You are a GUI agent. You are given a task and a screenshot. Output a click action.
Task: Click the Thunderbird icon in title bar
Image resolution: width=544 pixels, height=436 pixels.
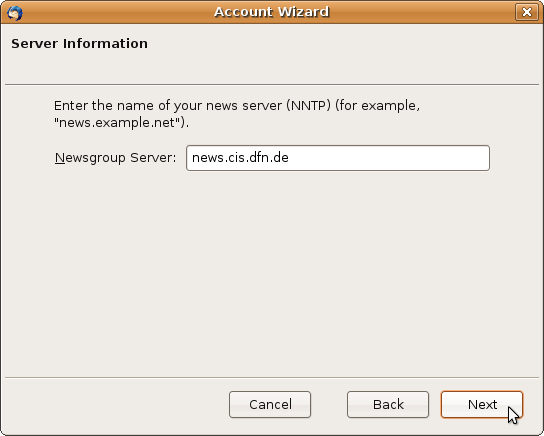pyautogui.click(x=15, y=13)
